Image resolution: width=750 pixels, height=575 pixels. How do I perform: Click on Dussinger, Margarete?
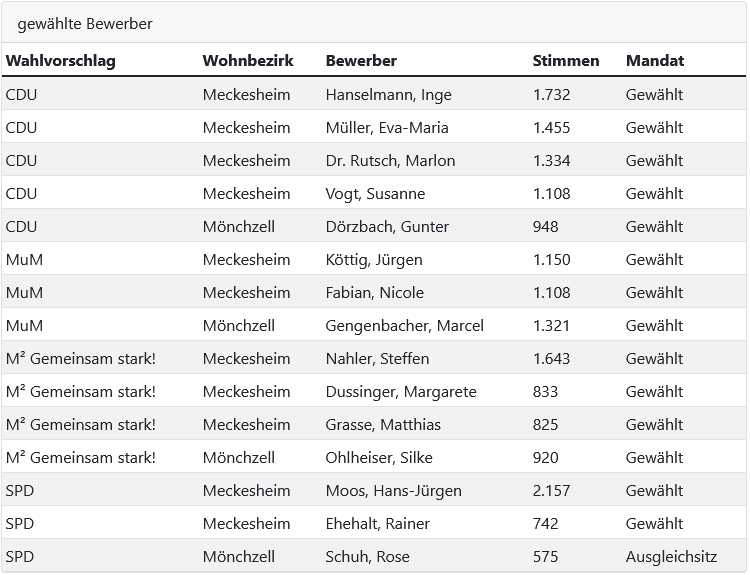pos(401,392)
